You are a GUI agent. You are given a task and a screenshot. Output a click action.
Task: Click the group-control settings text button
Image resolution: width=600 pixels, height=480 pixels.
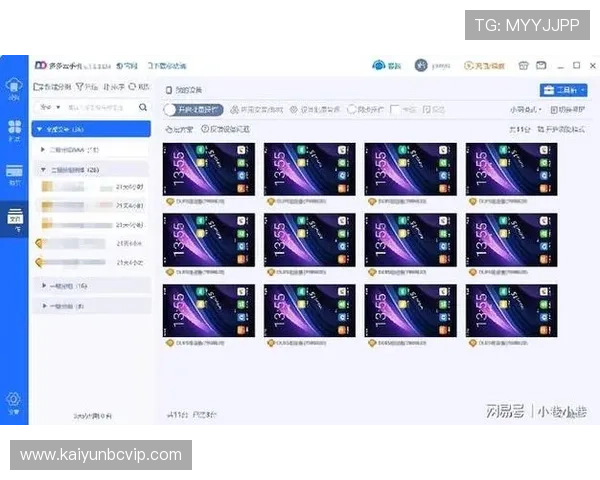320,110
